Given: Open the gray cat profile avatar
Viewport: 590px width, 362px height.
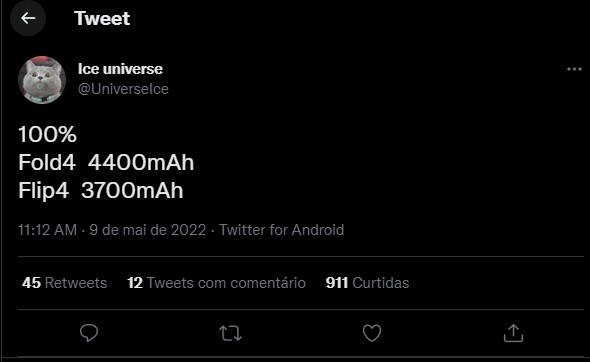Looking at the screenshot, I should pos(42,80).
